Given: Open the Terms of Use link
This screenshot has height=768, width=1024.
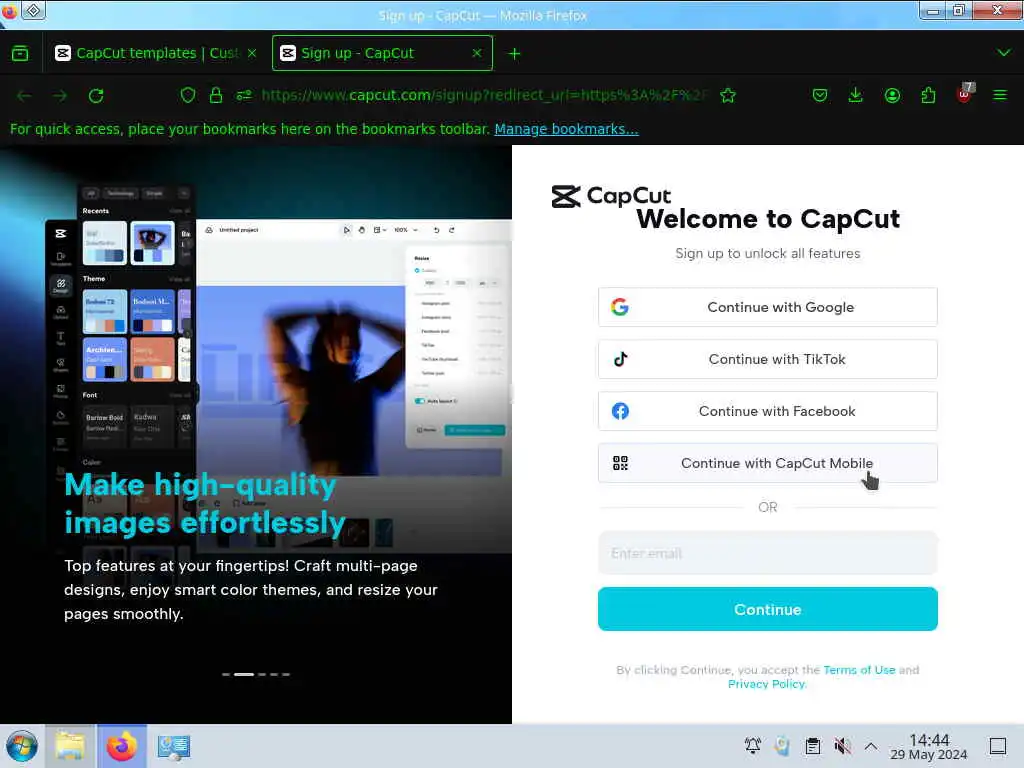Looking at the screenshot, I should pos(859,670).
